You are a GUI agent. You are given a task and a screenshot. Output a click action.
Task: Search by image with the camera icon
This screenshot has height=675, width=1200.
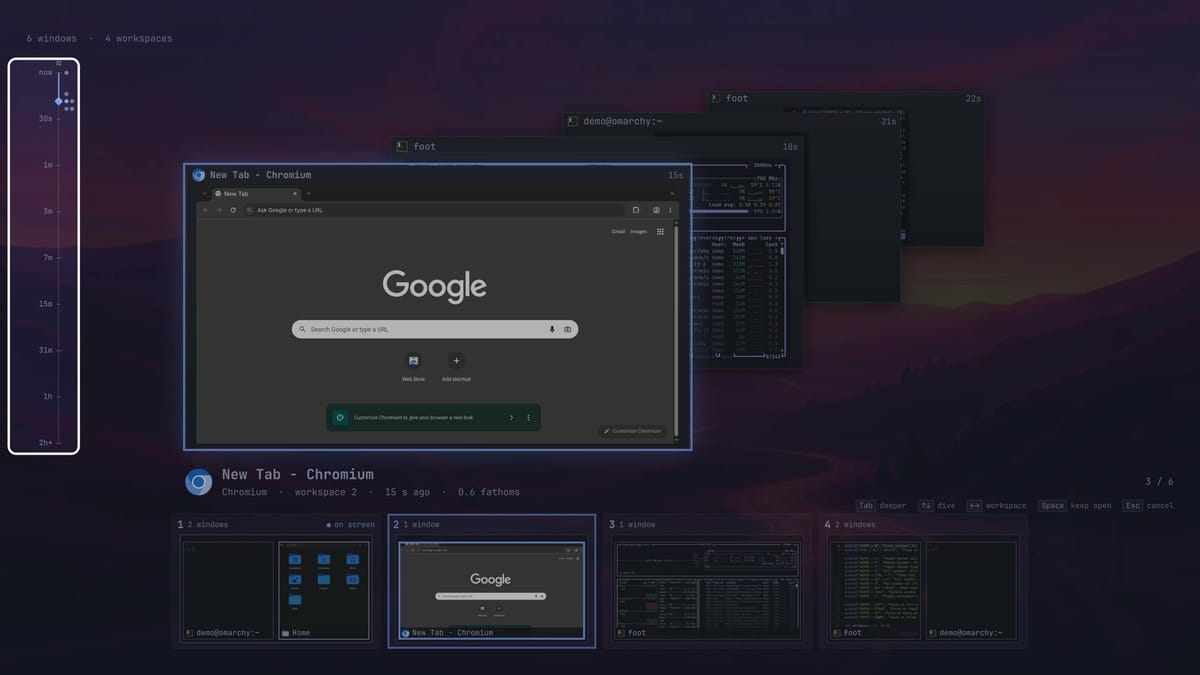pos(567,329)
